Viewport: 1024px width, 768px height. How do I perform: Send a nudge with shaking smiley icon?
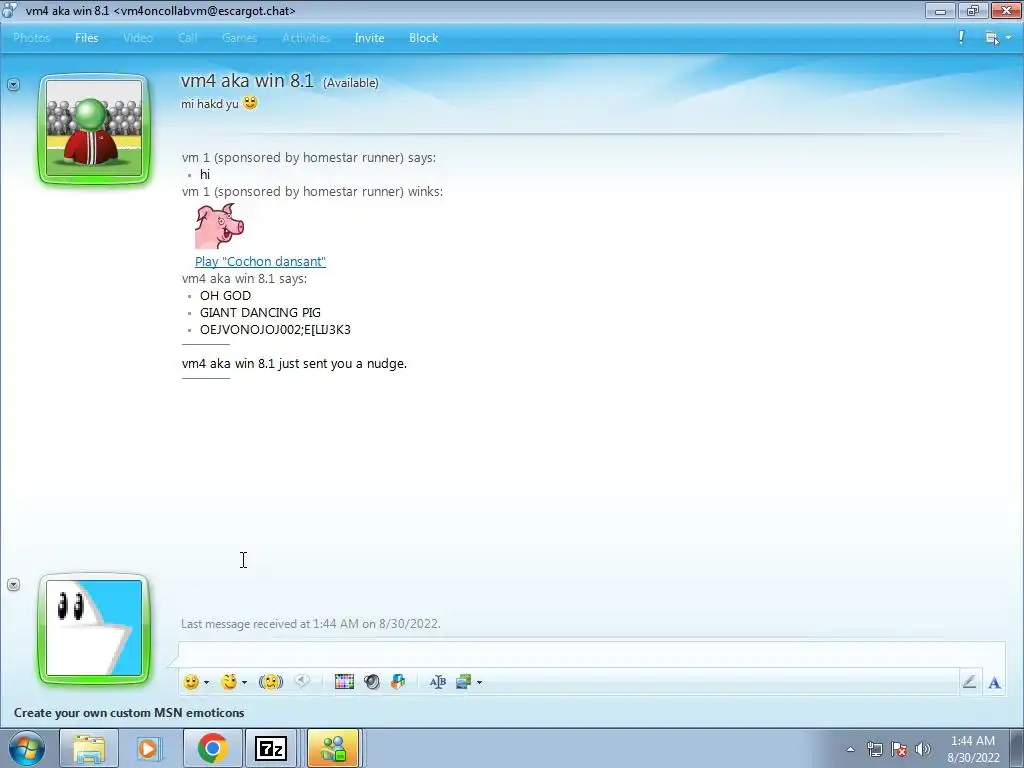point(271,682)
